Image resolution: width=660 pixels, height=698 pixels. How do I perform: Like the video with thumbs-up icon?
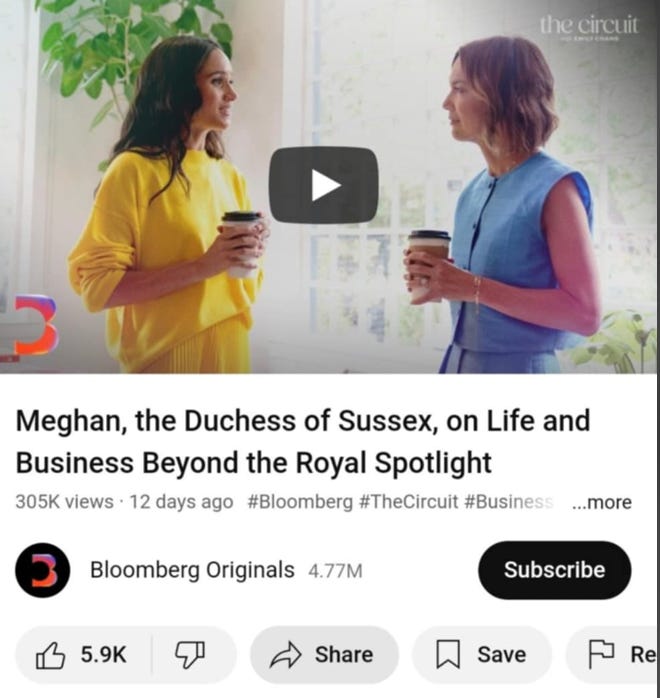coord(50,655)
